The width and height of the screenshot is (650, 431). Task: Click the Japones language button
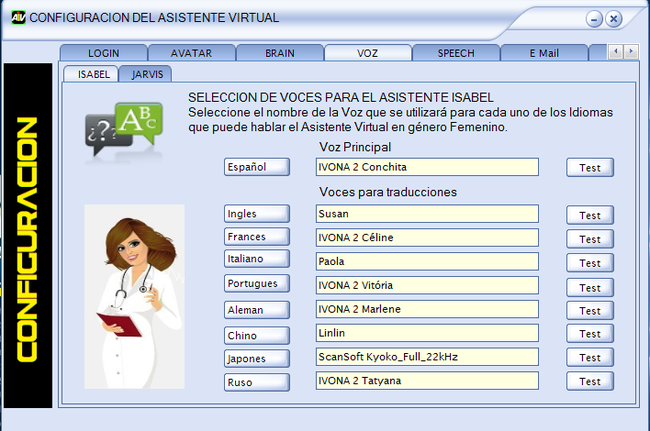point(257,359)
